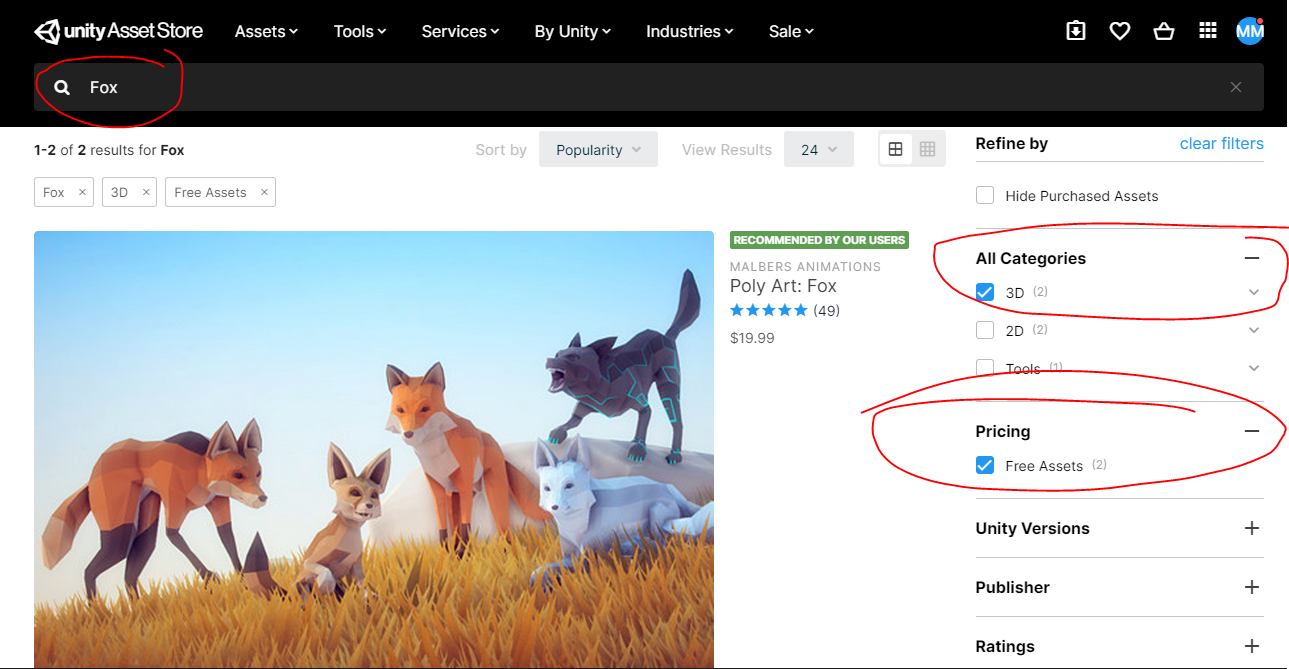The height and width of the screenshot is (669, 1289).
Task: Open the Tools menu in header
Action: coord(360,31)
